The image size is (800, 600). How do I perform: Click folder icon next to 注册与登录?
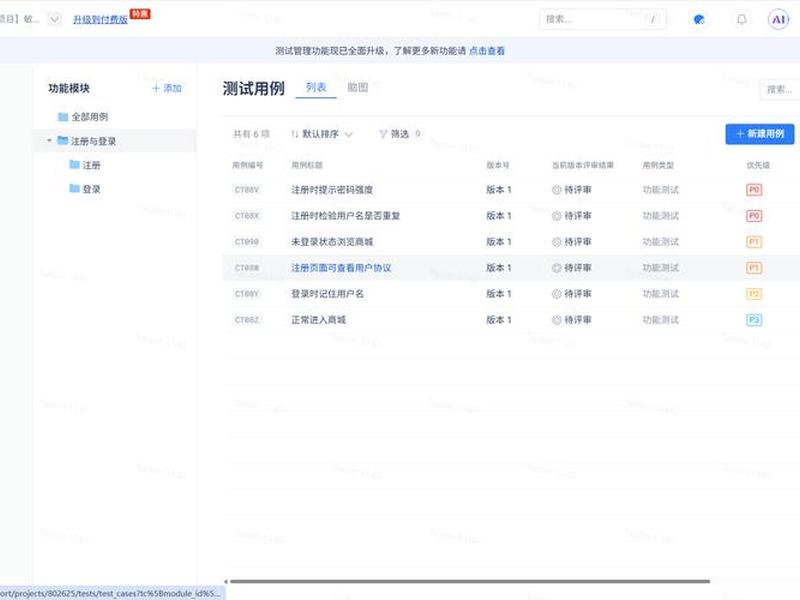pos(63,140)
